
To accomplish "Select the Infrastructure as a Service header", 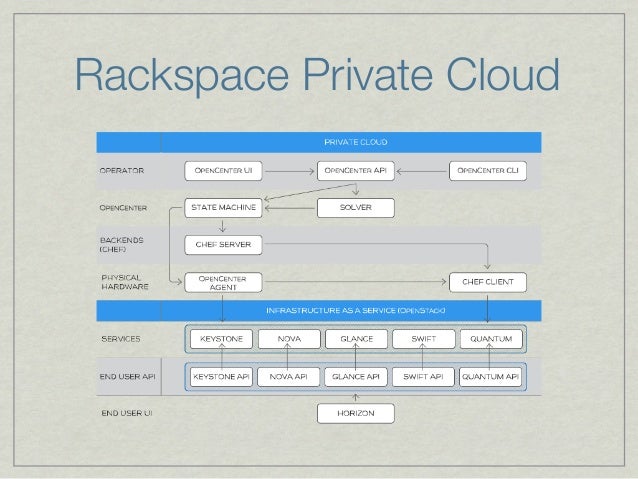I will 319,311.
